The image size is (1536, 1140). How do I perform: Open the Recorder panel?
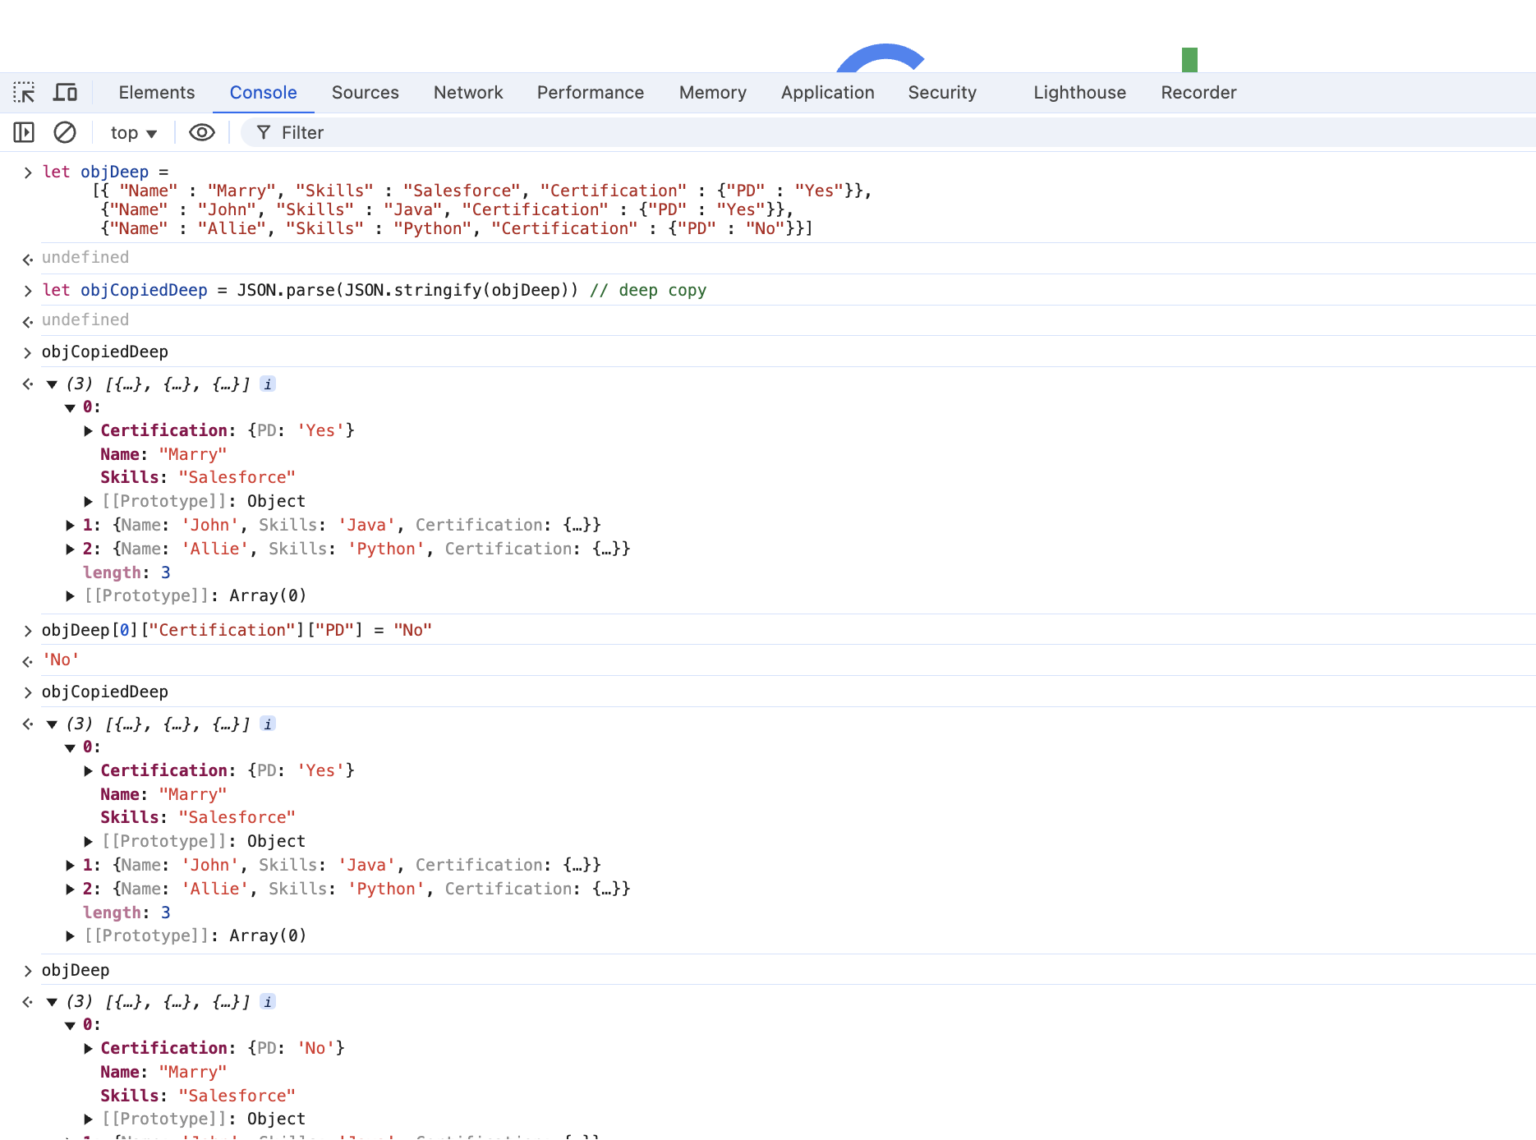click(x=1198, y=92)
